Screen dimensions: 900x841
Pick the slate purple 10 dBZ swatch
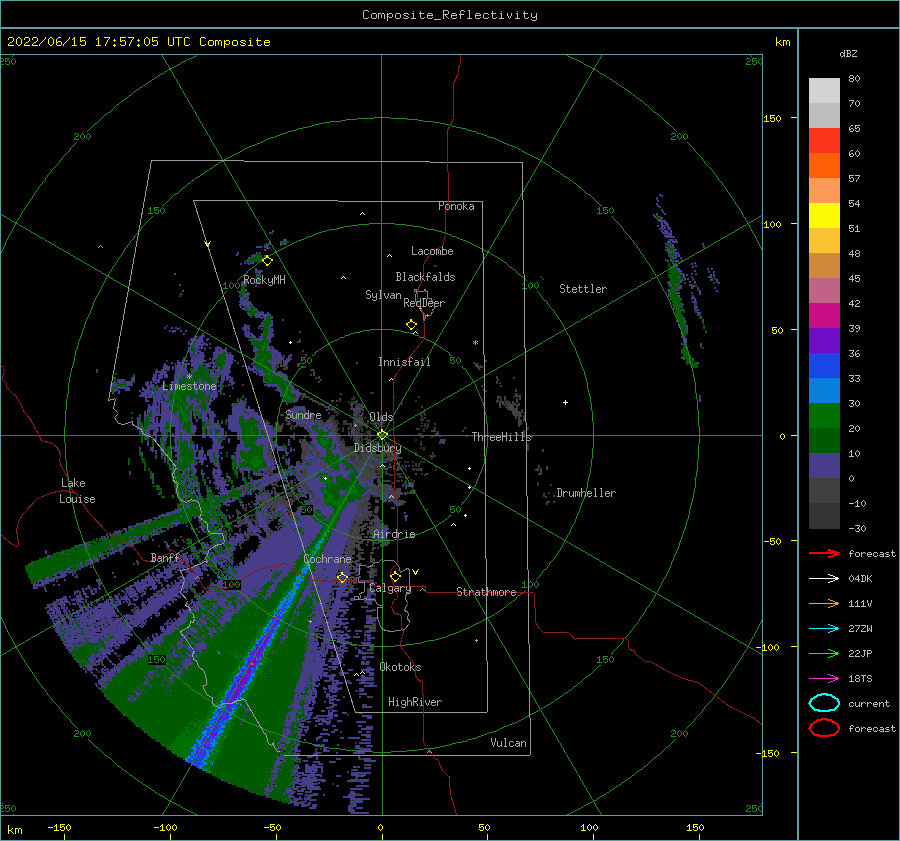[824, 465]
